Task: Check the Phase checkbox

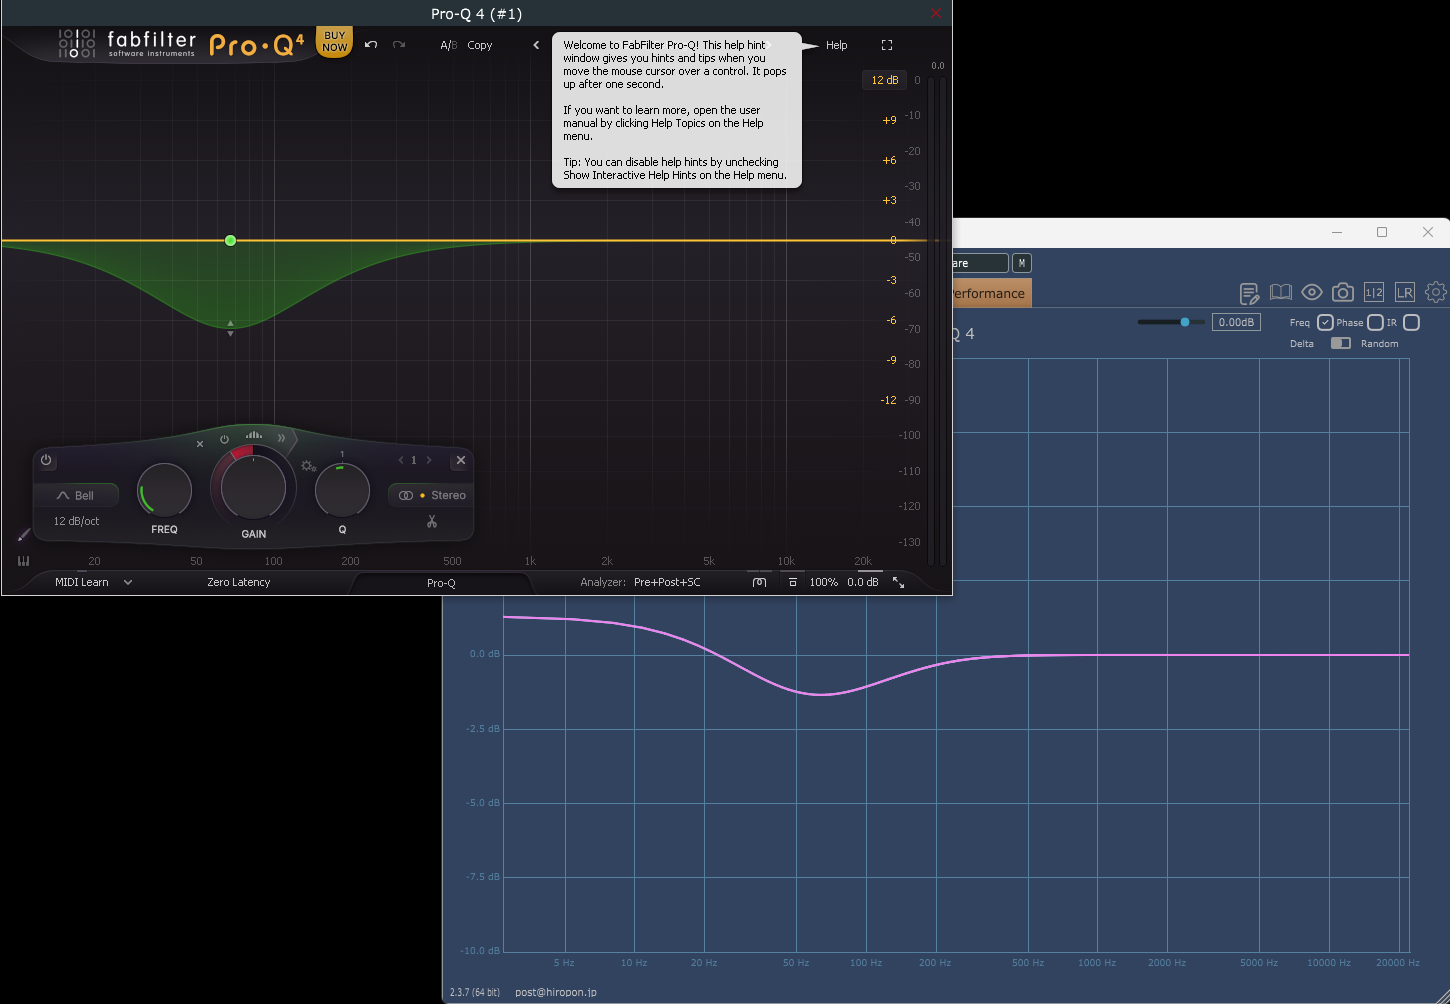Action: [1375, 322]
